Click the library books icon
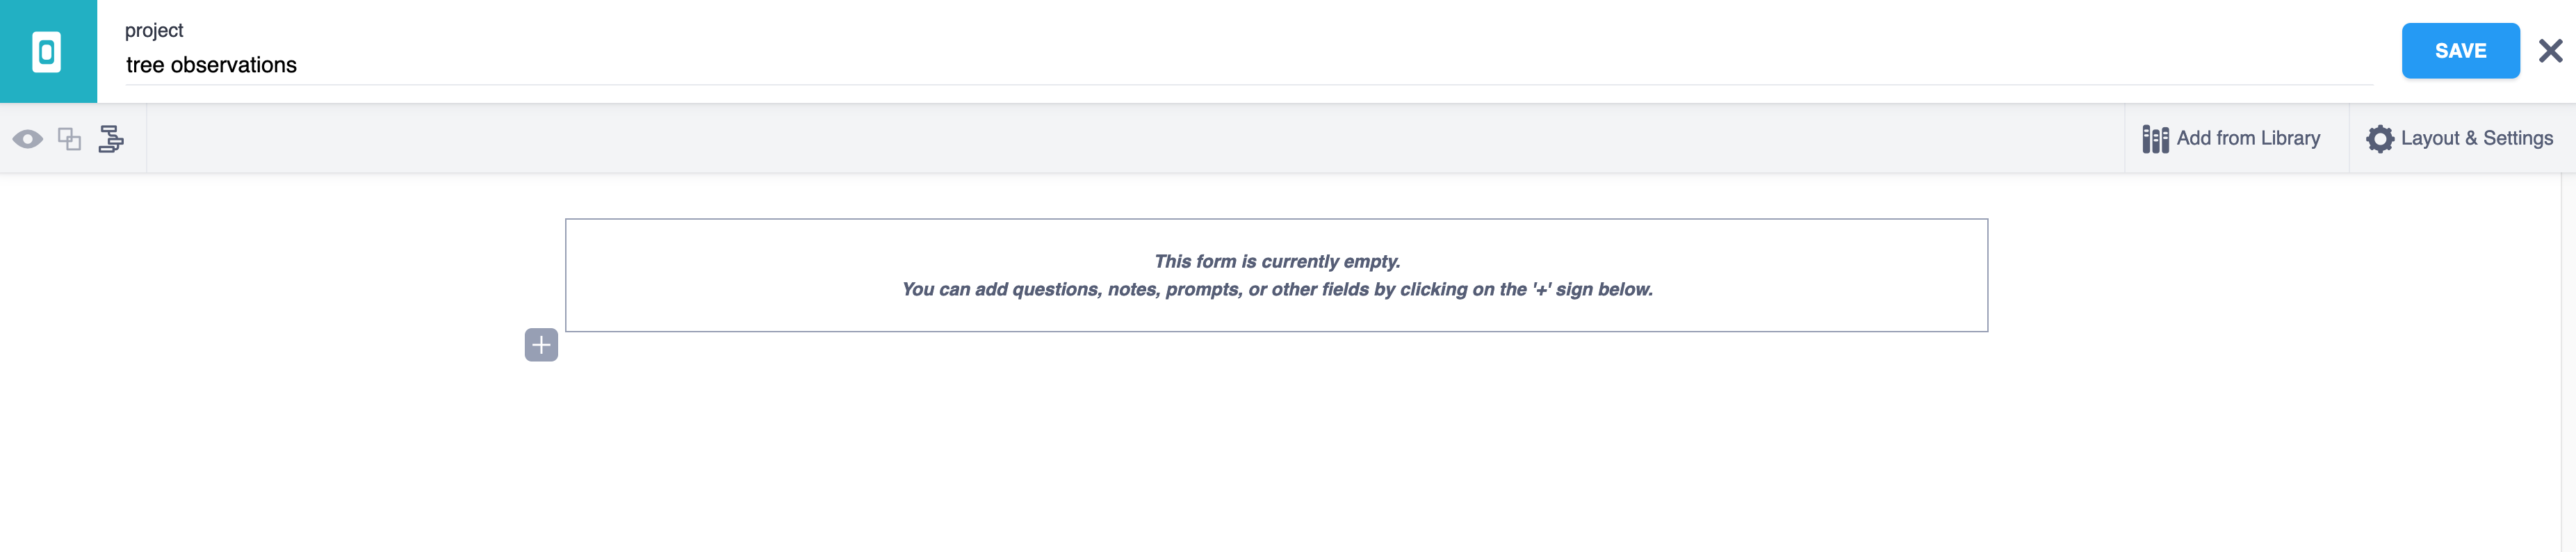 pos(2155,139)
